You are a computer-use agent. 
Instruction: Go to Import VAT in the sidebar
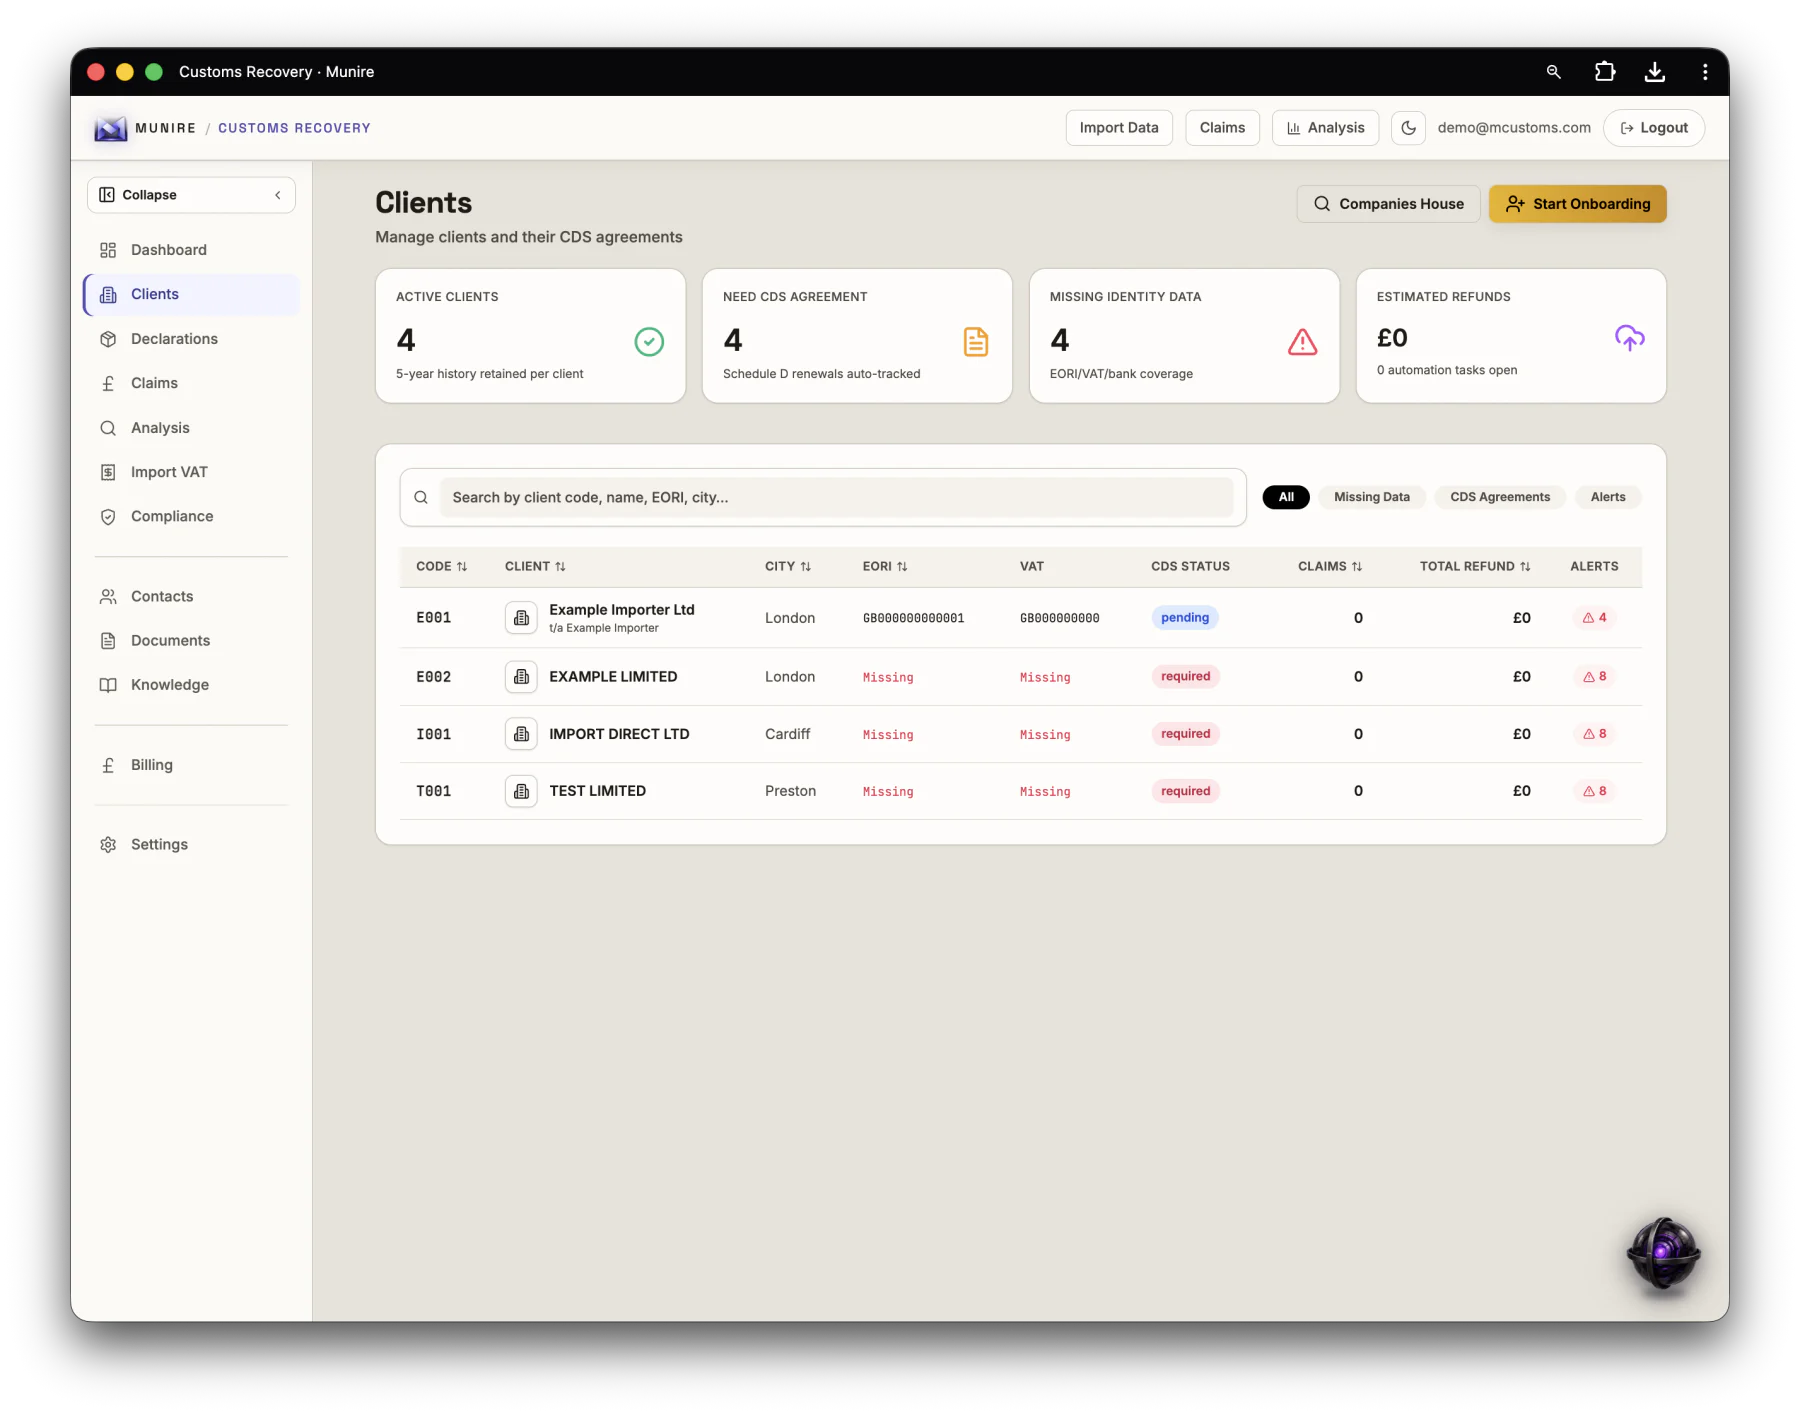coord(191,472)
